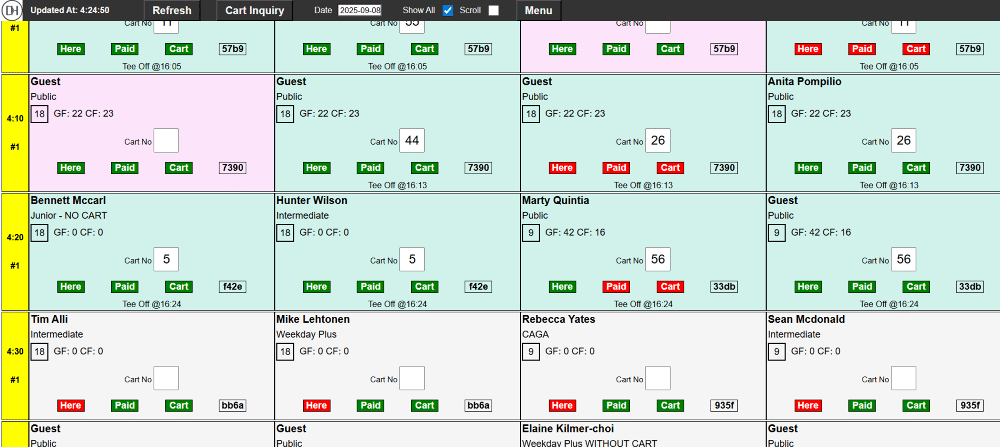Click the 18 holes box for Tim Alli

point(40,351)
